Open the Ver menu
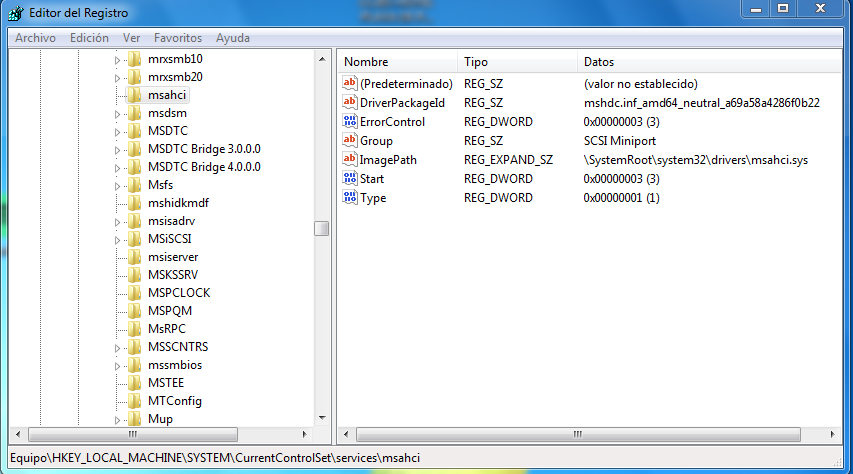The image size is (853, 474). point(131,38)
